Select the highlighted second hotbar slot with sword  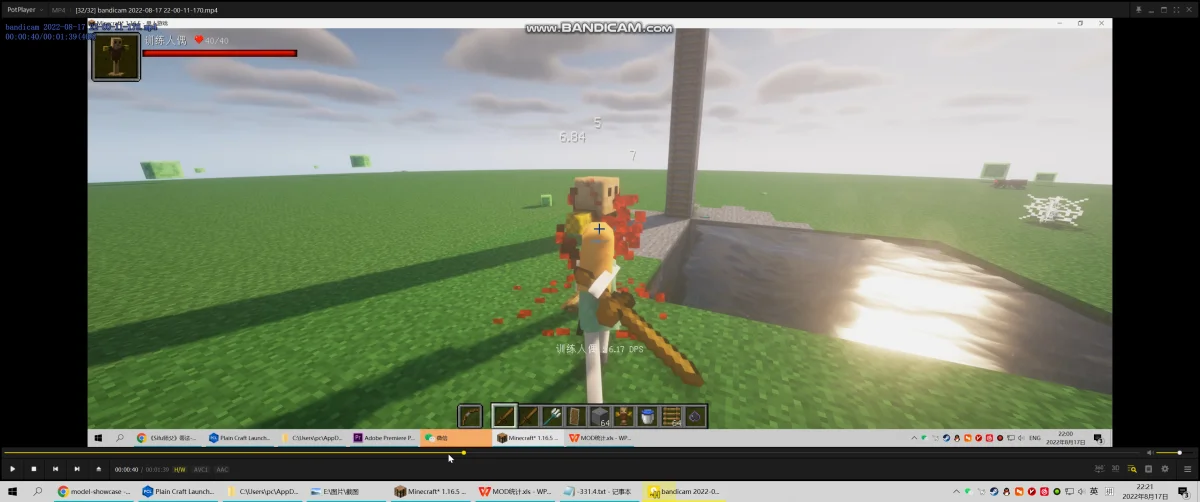coord(505,416)
